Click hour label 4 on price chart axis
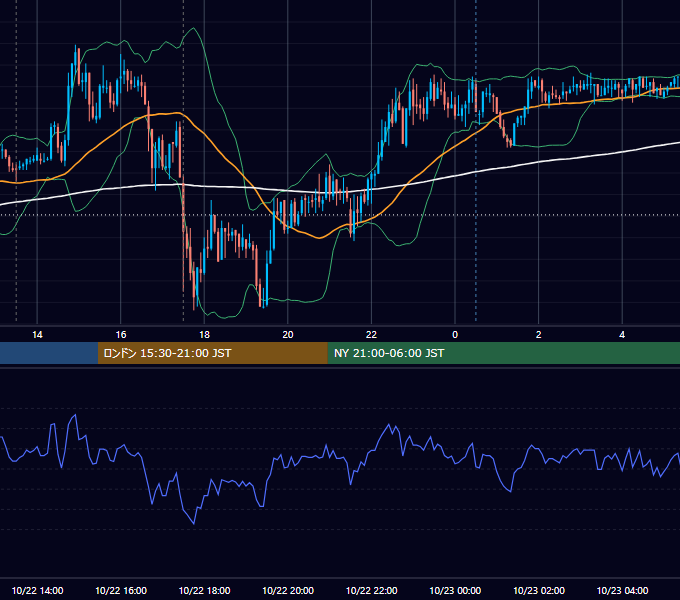The width and height of the screenshot is (680, 600). point(622,335)
